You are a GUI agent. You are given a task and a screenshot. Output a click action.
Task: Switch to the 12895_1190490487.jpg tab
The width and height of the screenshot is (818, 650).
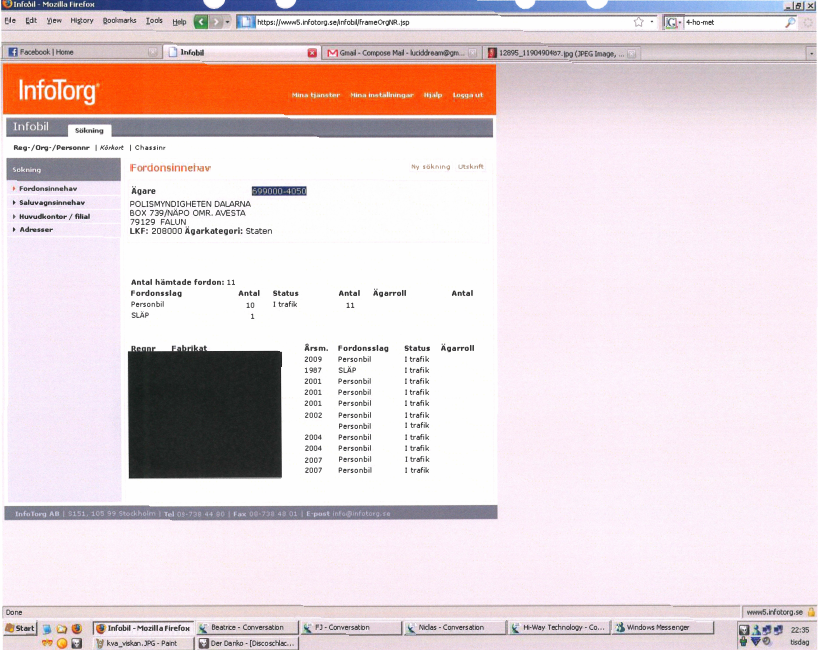[561, 53]
